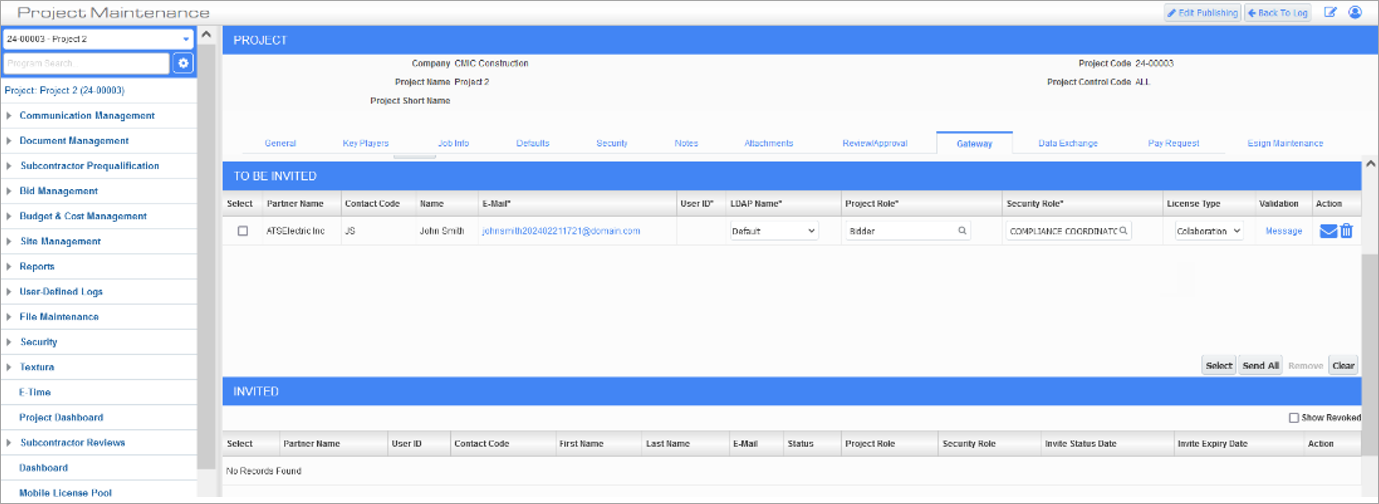
Task: Open the Dashboard item in the sidebar
Action: click(x=44, y=467)
